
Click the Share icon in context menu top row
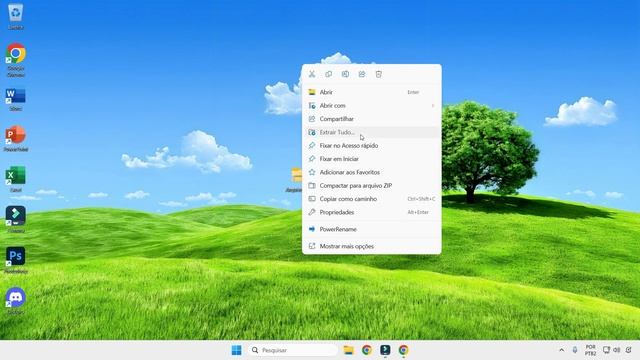click(362, 74)
